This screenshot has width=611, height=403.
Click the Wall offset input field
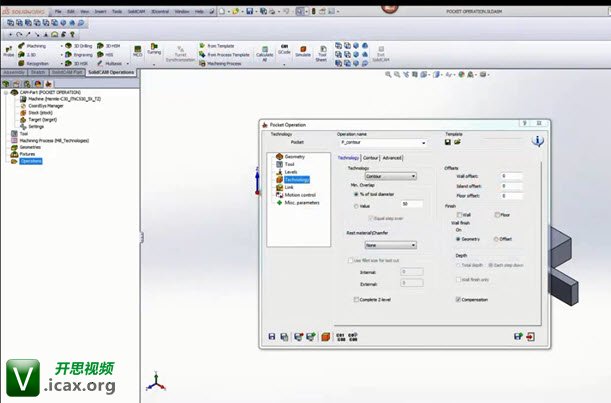[512, 176]
